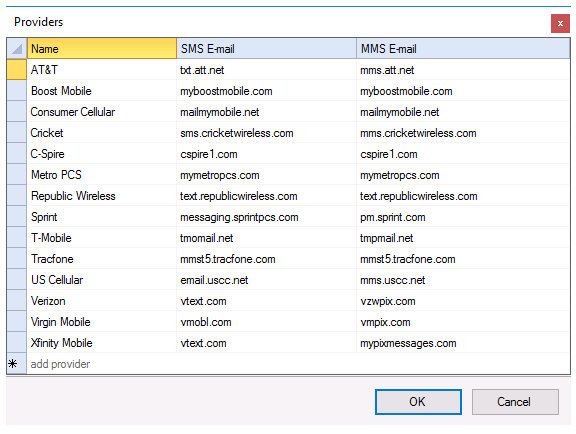Select the vmobl.com cell

click(266, 322)
